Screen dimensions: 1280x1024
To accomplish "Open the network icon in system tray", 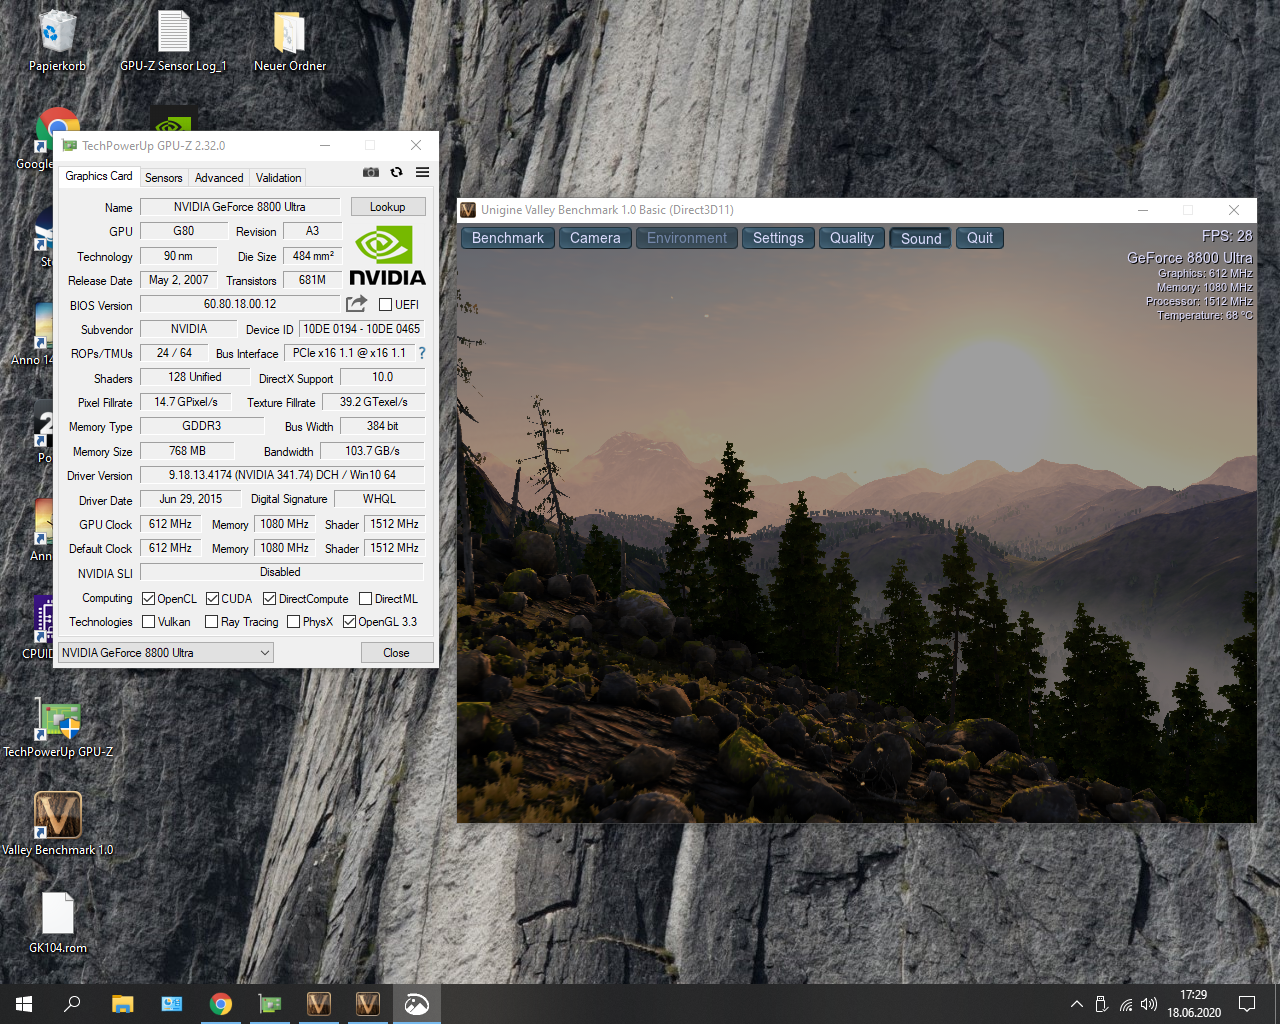I will [x=1126, y=1004].
